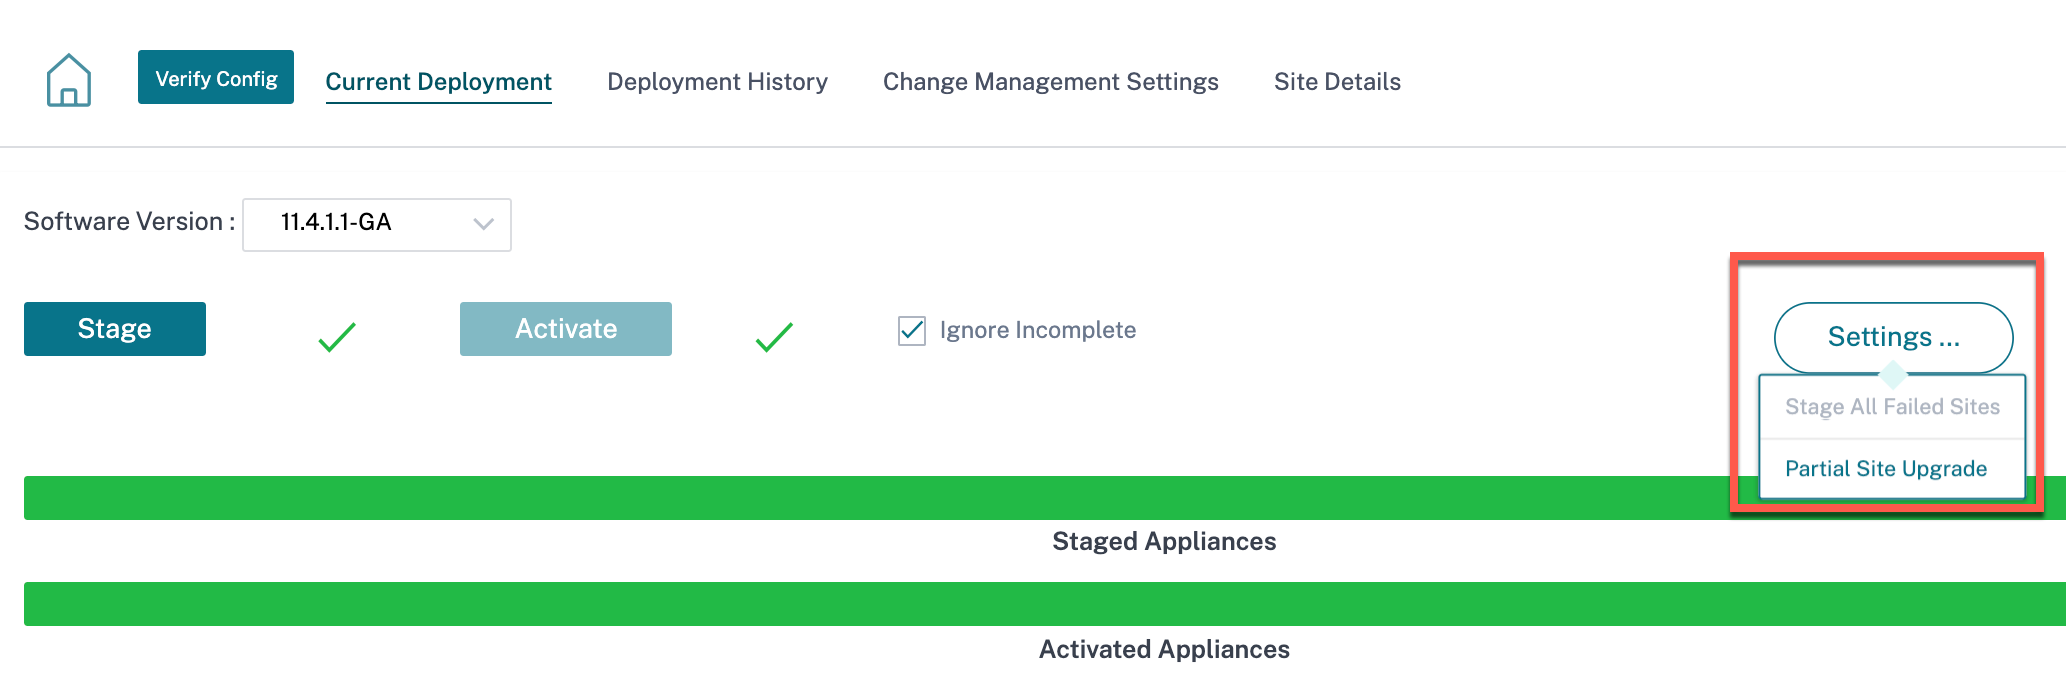Click the Activated Appliances progress bar
The image size is (2066, 686).
pos(1045,604)
